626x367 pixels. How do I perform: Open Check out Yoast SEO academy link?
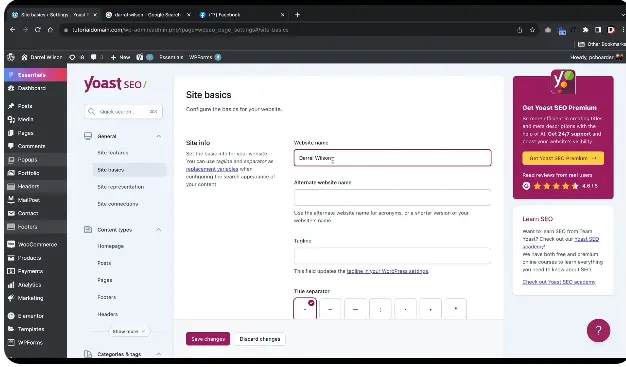click(x=559, y=282)
